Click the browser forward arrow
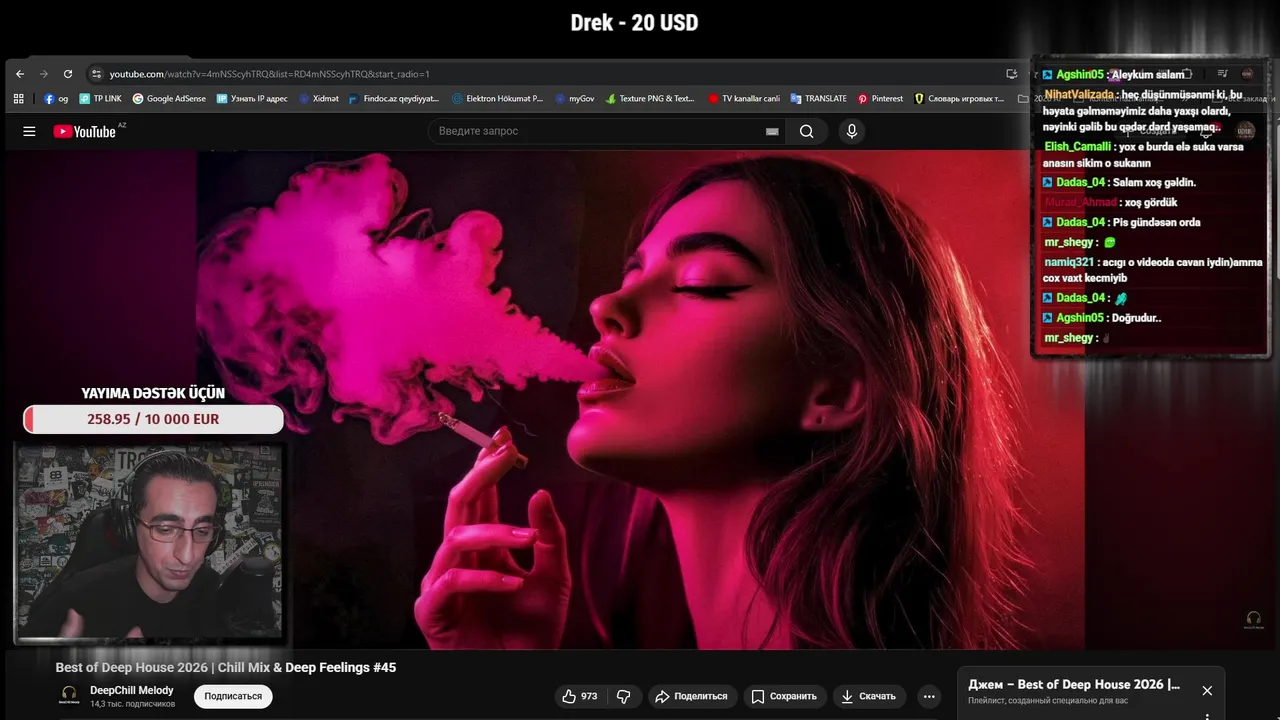 [44, 74]
